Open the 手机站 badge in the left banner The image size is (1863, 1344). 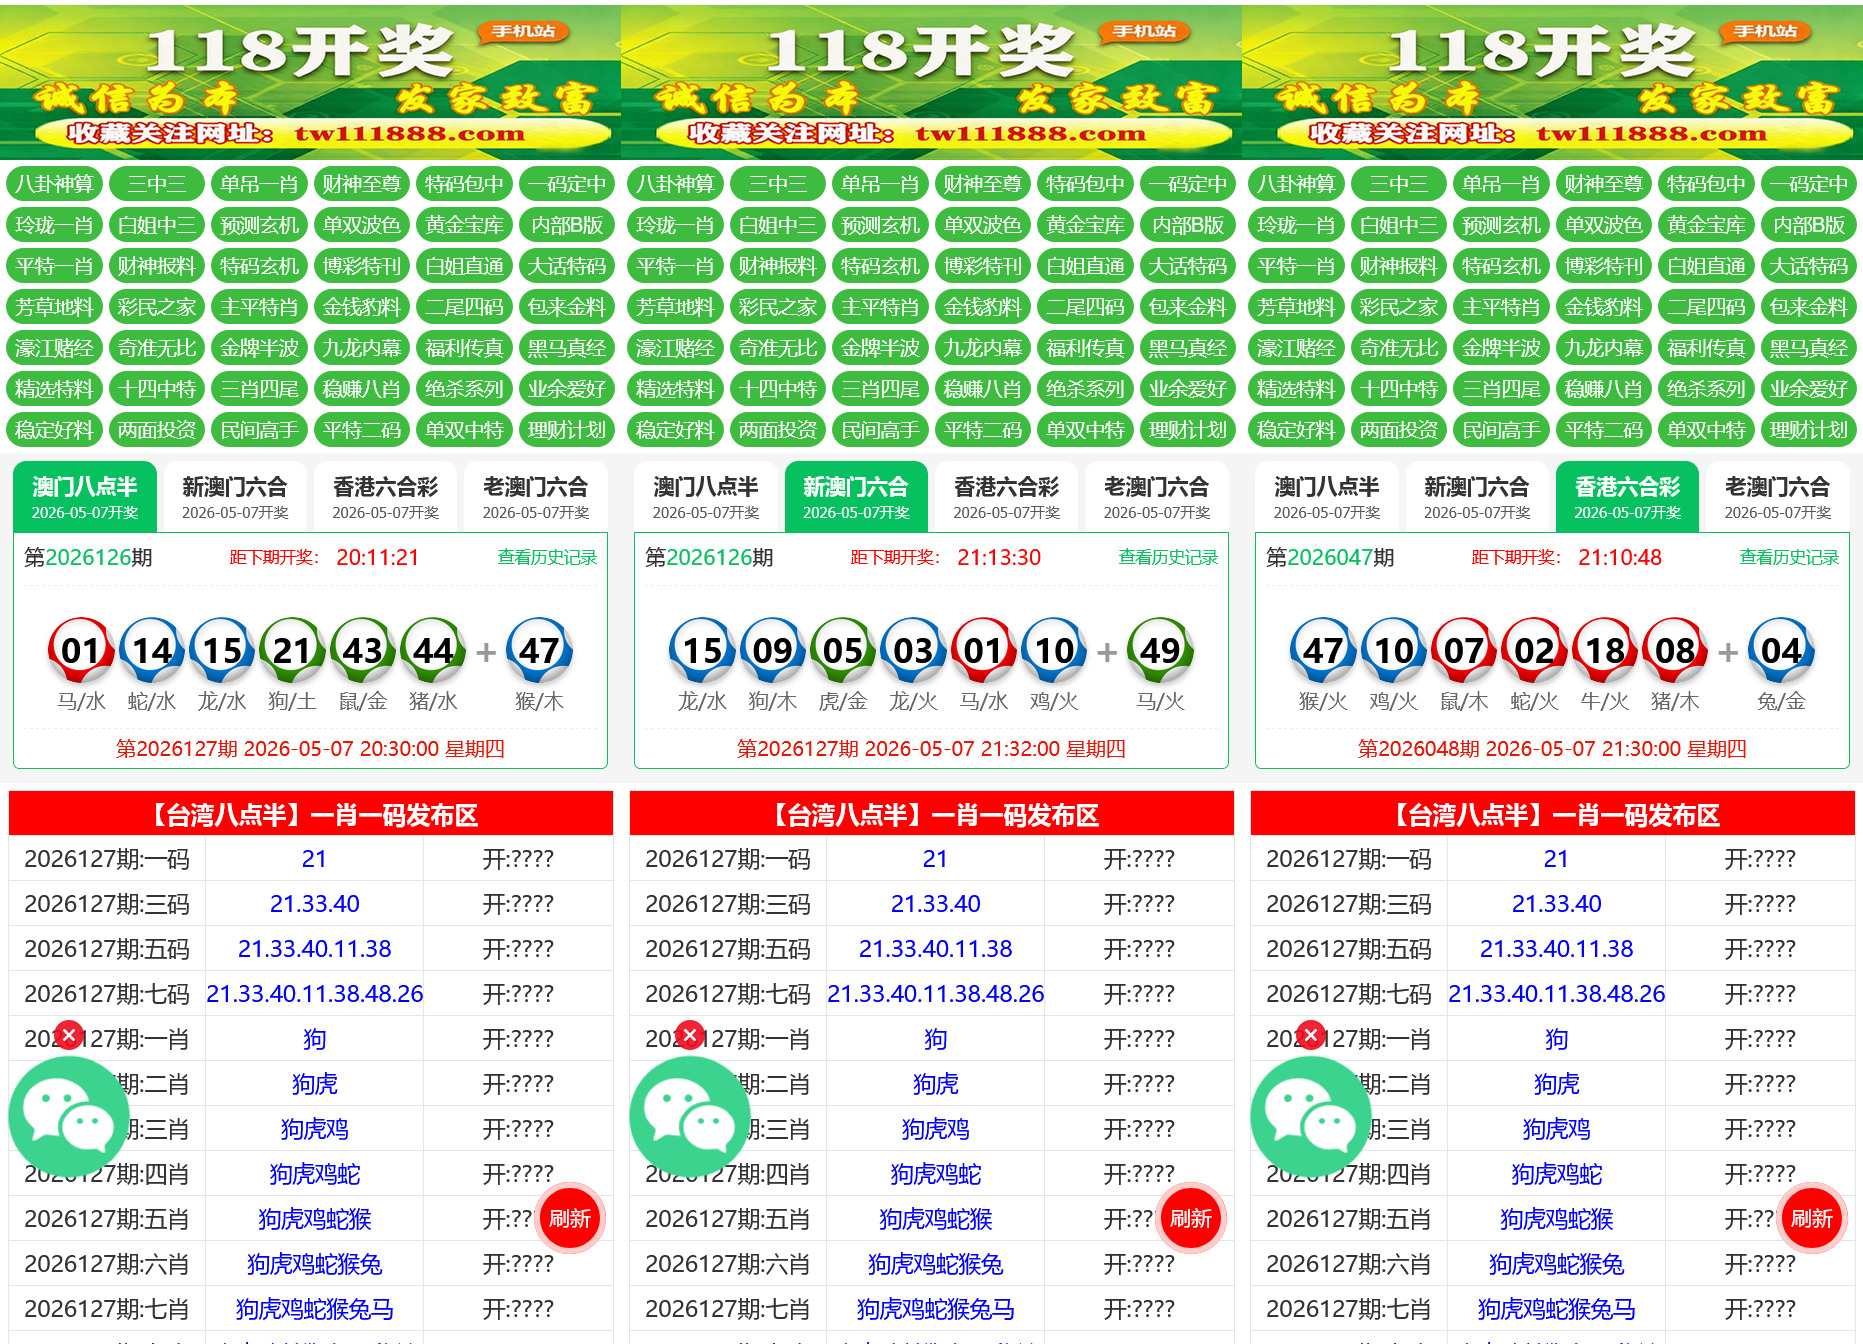click(523, 32)
